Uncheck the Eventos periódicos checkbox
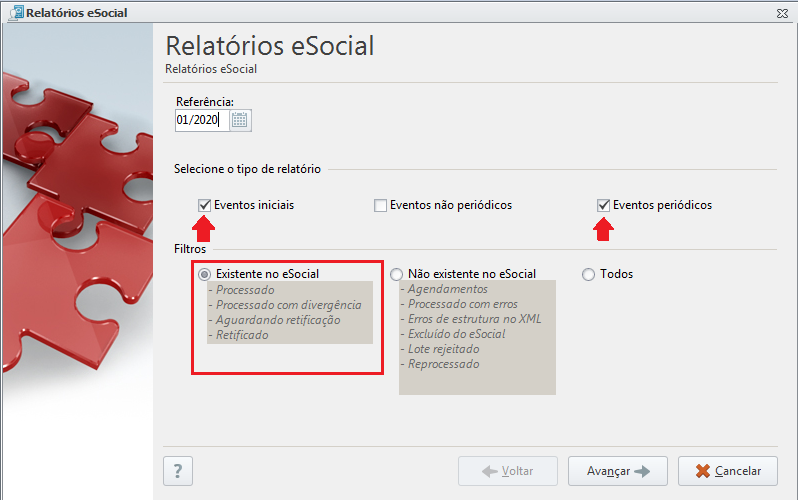The height and width of the screenshot is (500, 798). (603, 205)
